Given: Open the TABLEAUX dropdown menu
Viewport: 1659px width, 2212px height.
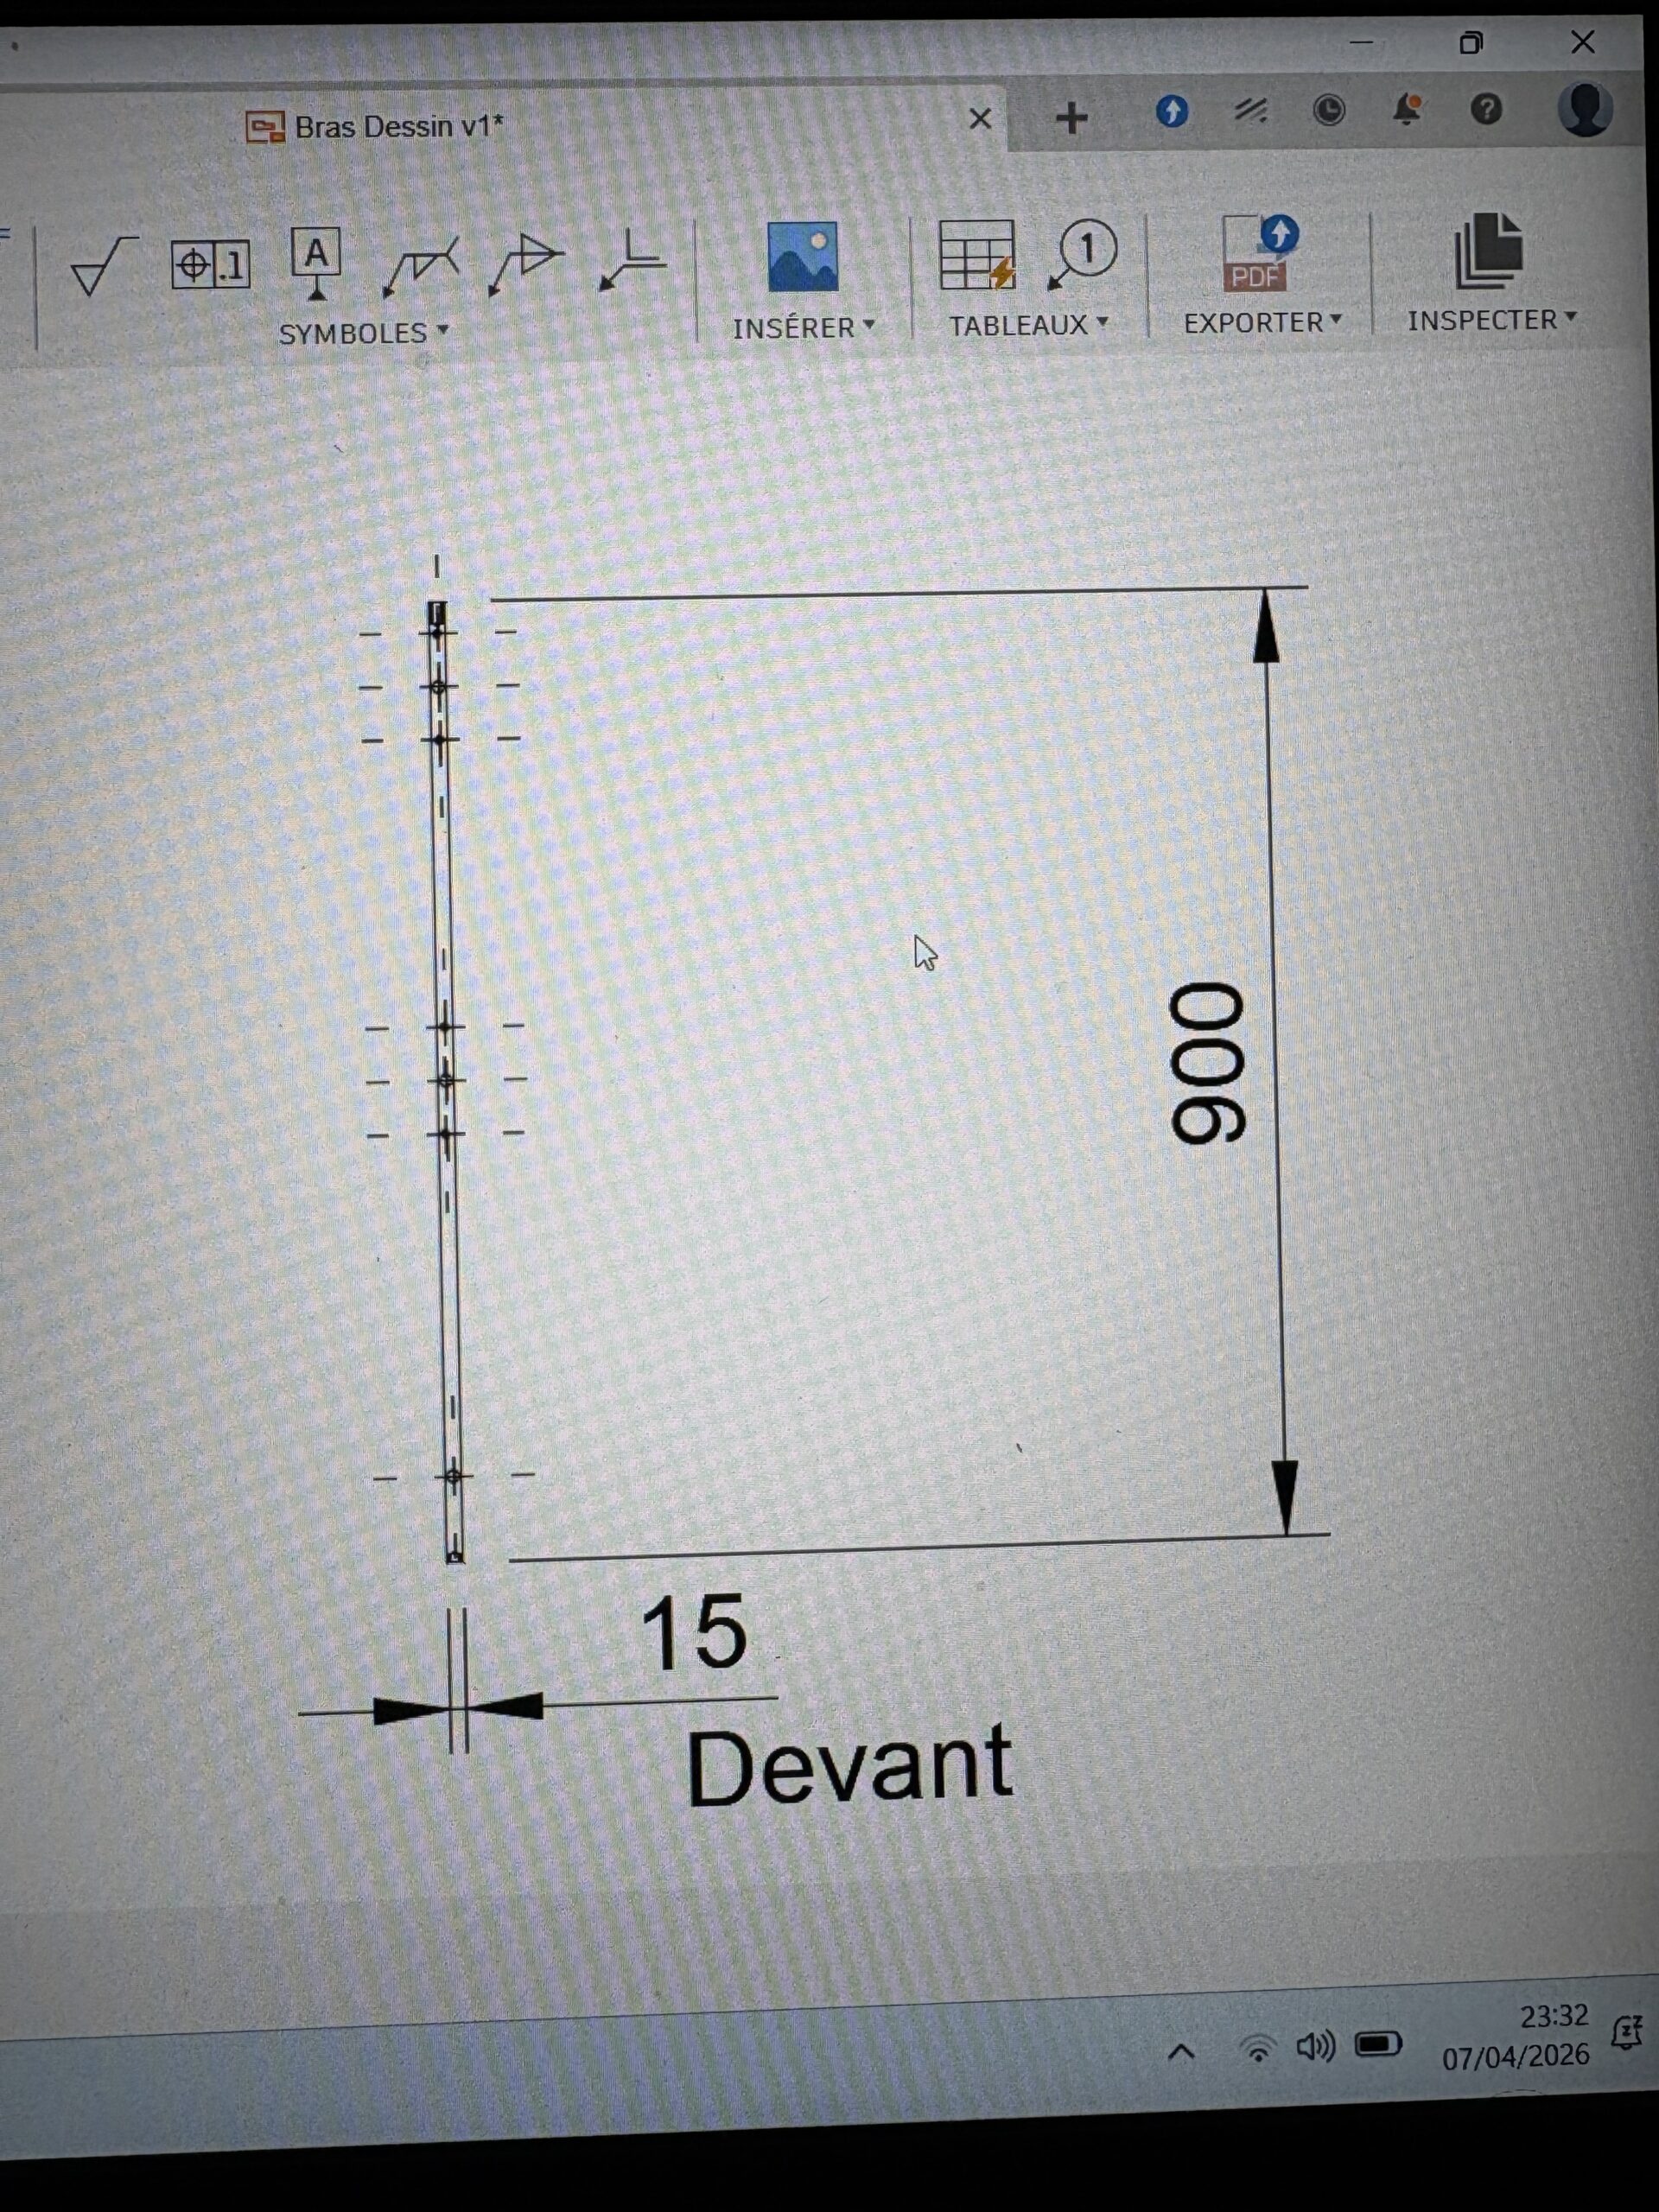Looking at the screenshot, I should (1028, 325).
